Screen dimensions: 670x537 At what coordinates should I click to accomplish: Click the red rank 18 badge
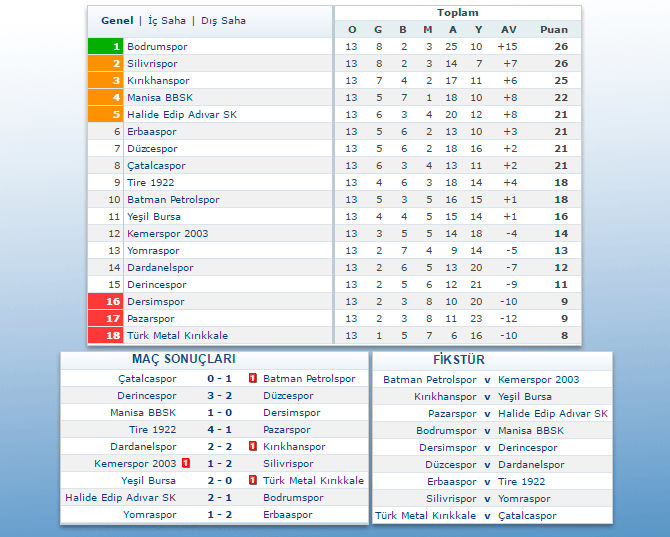coord(106,336)
